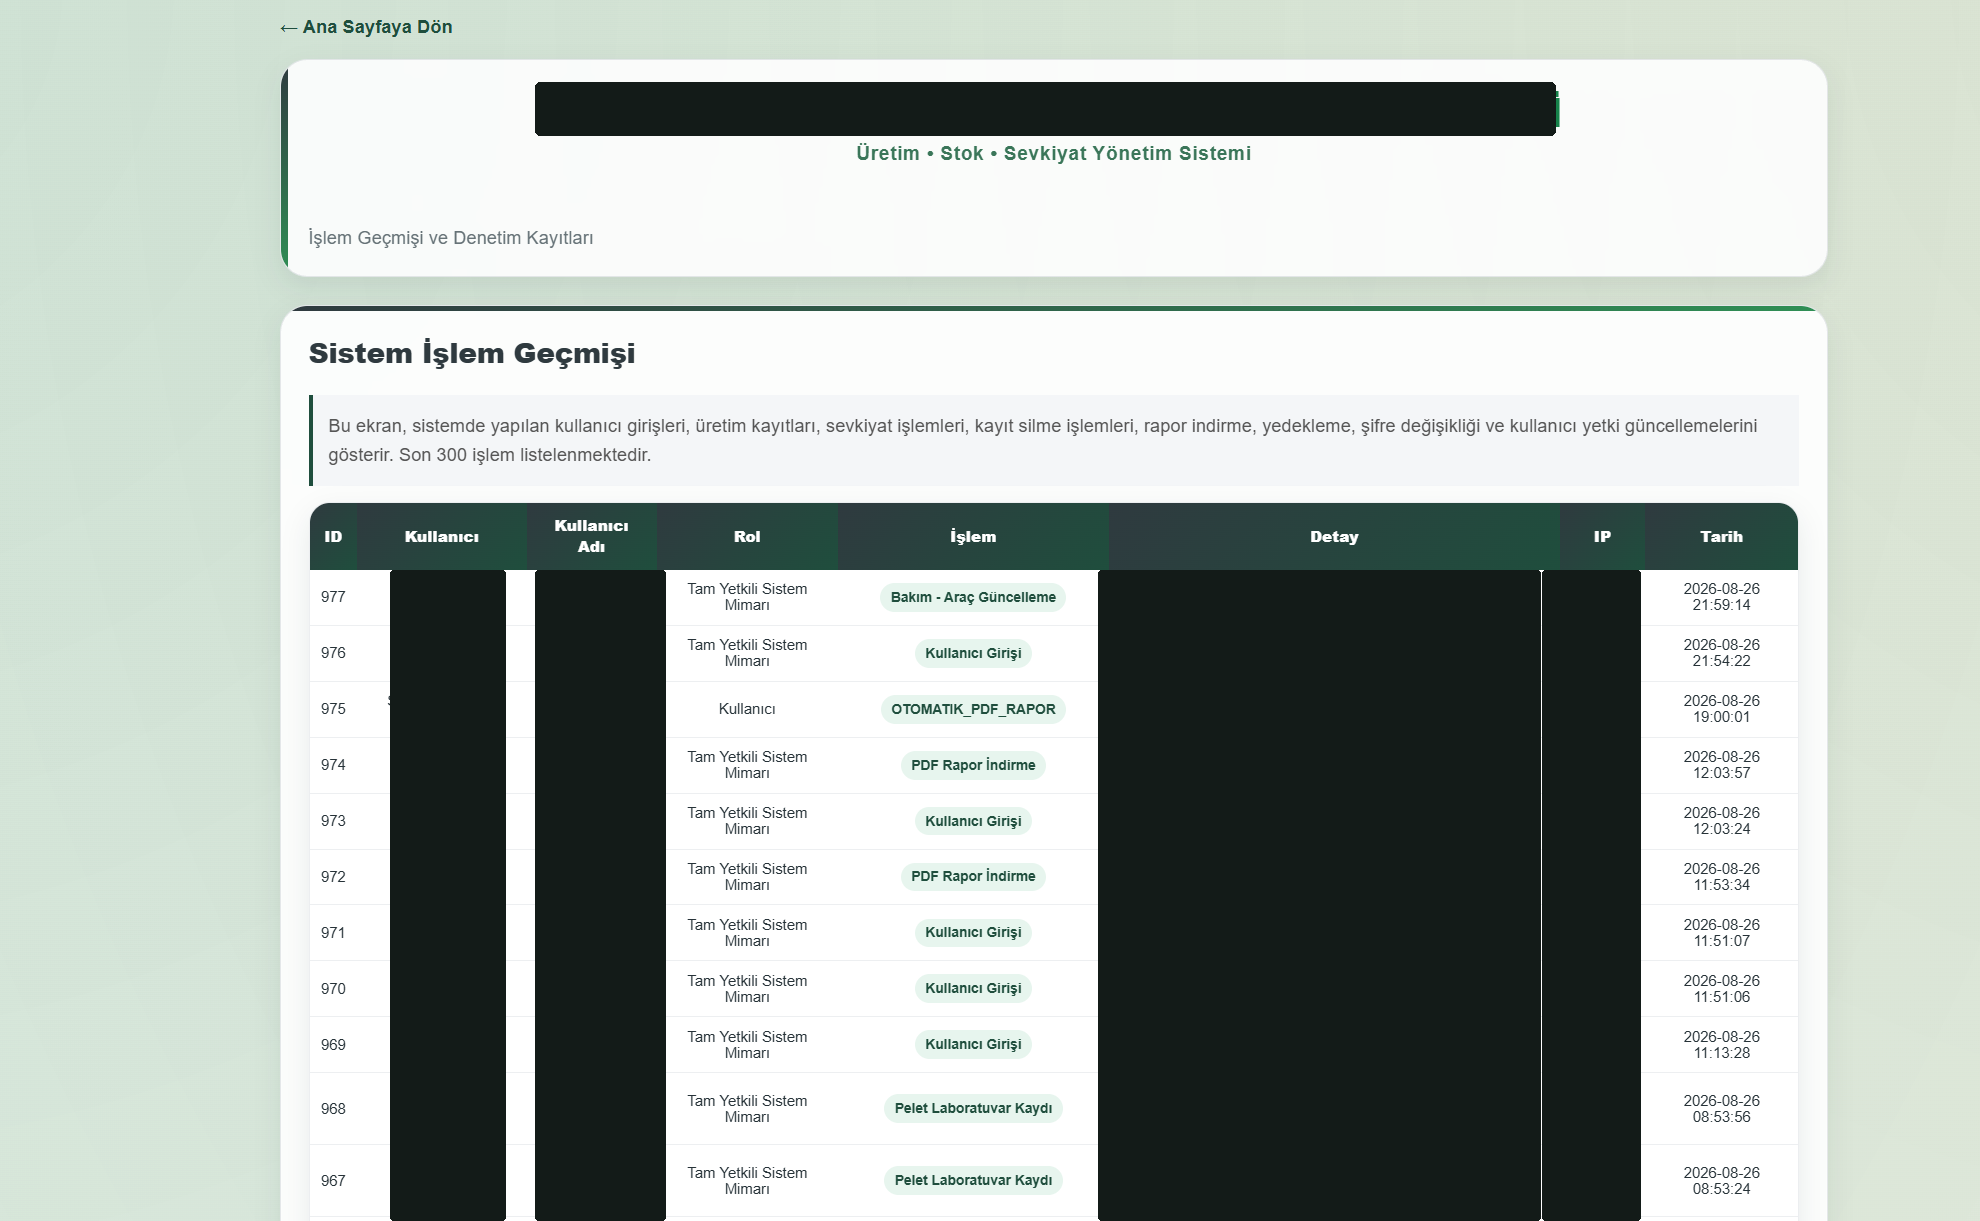Image resolution: width=1980 pixels, height=1221 pixels.
Task: Click the Kullanıcı column header
Action: (x=442, y=537)
